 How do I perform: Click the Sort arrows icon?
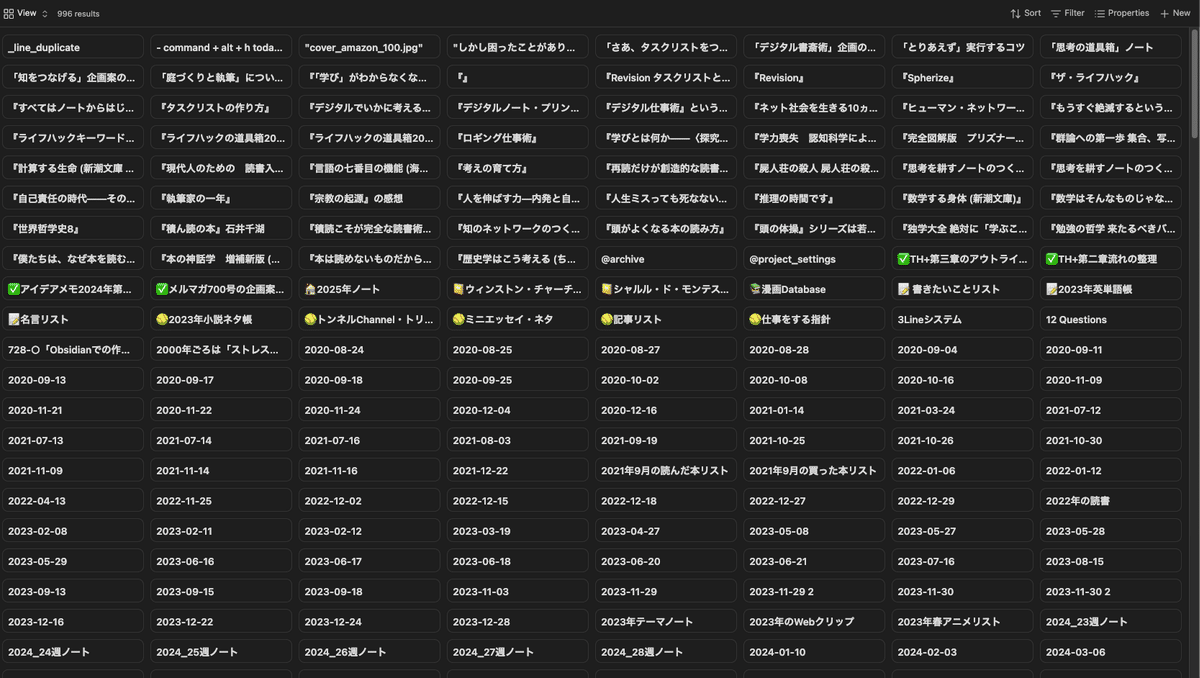(x=1015, y=14)
